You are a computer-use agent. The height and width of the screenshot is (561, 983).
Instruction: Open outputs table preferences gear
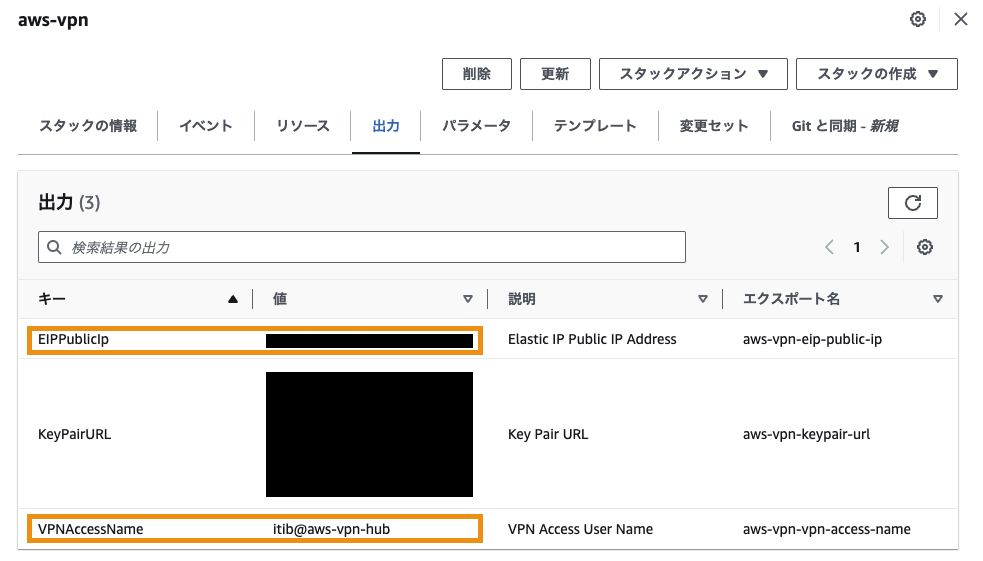[925, 247]
